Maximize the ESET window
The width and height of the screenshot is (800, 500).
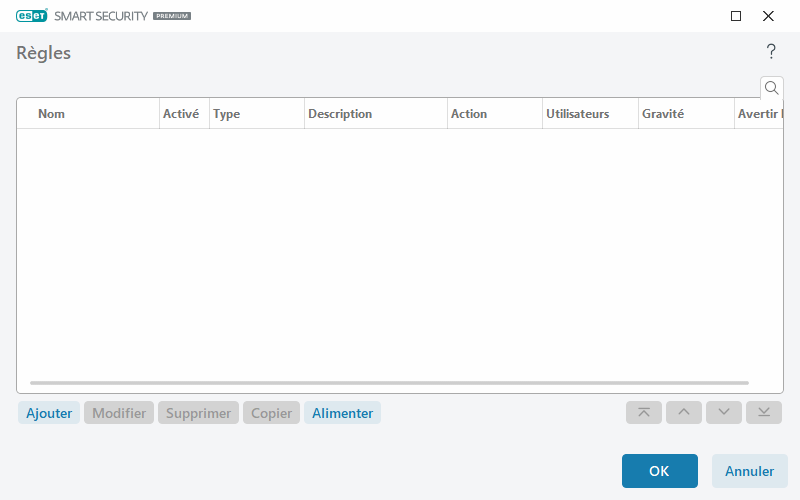point(736,16)
